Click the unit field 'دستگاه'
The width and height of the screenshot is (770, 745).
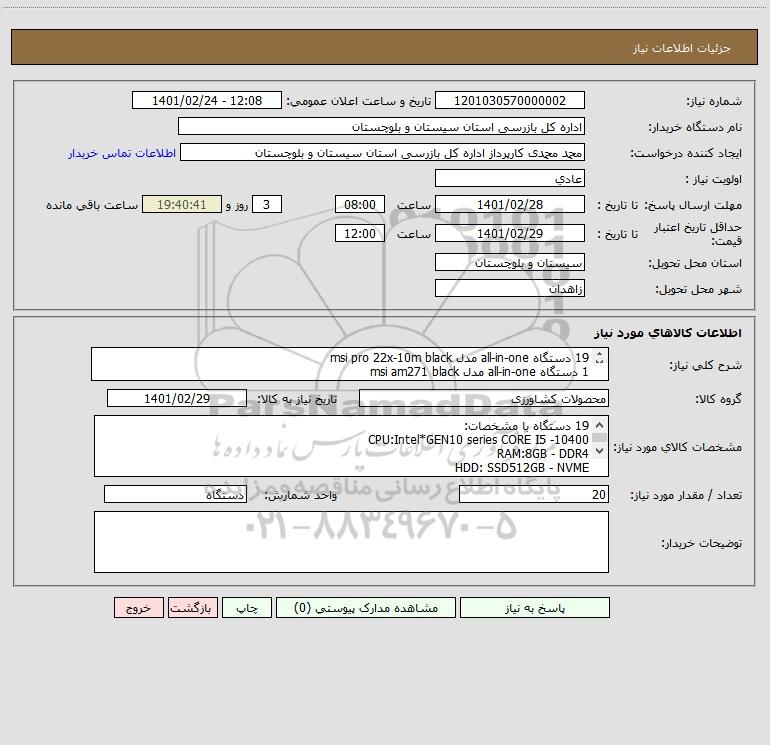pyautogui.click(x=175, y=494)
